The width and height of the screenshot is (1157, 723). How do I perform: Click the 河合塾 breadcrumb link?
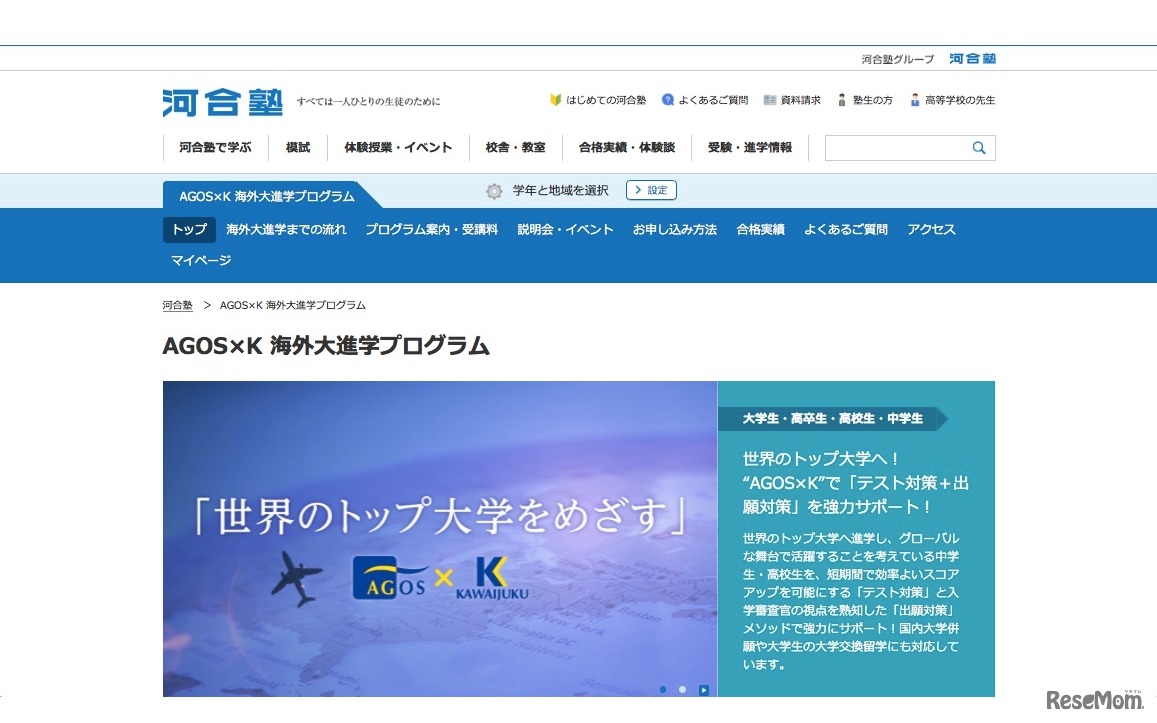tap(177, 305)
